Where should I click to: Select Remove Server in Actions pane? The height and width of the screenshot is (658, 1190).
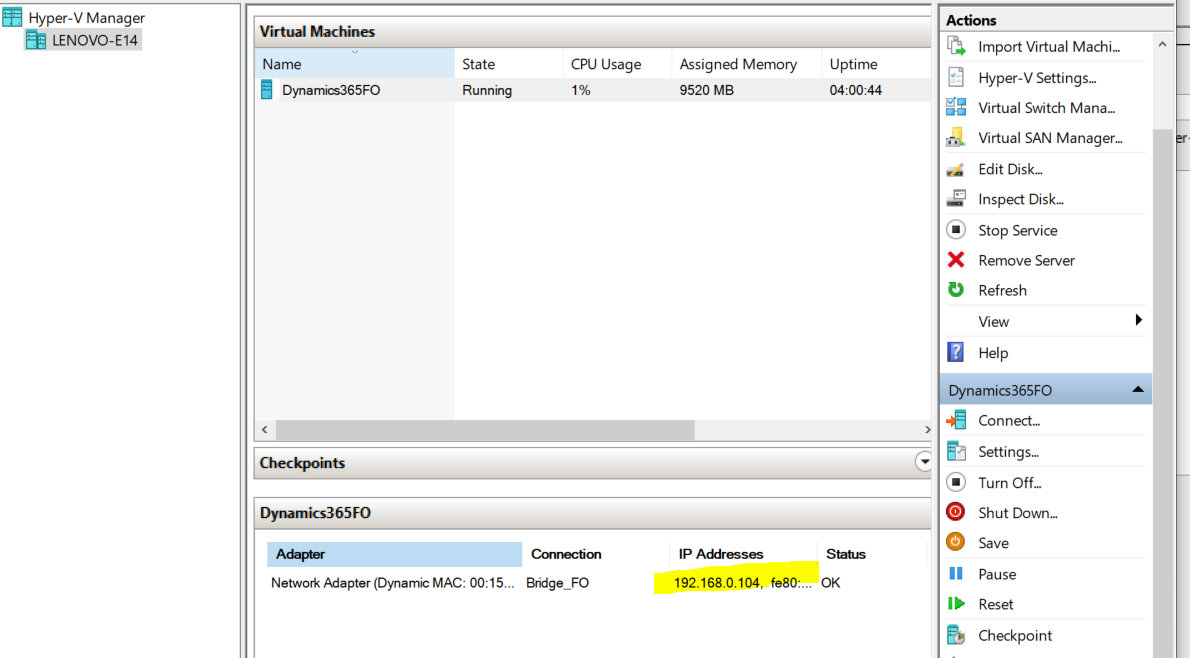(1026, 260)
